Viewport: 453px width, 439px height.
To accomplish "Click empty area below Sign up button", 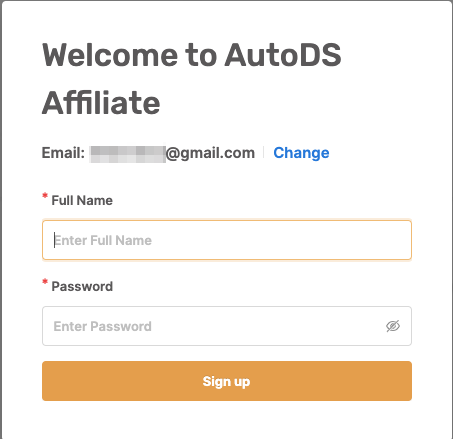I will 227,421.
